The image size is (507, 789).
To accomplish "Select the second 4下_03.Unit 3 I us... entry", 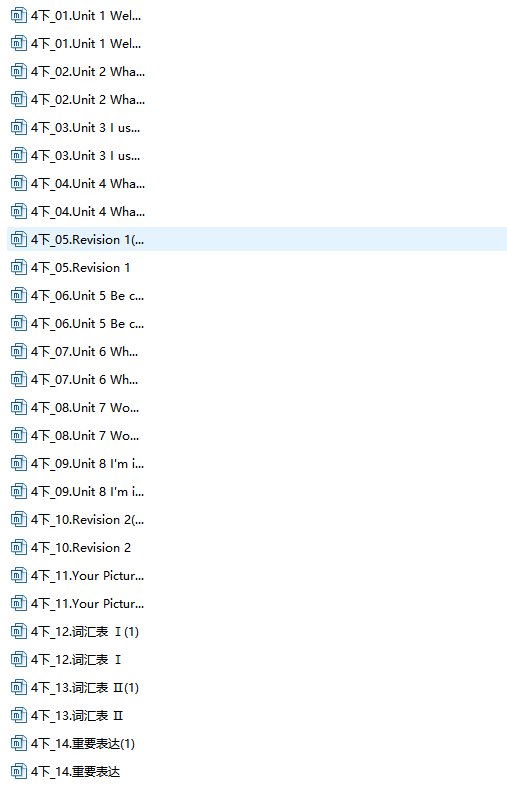I will coord(86,155).
